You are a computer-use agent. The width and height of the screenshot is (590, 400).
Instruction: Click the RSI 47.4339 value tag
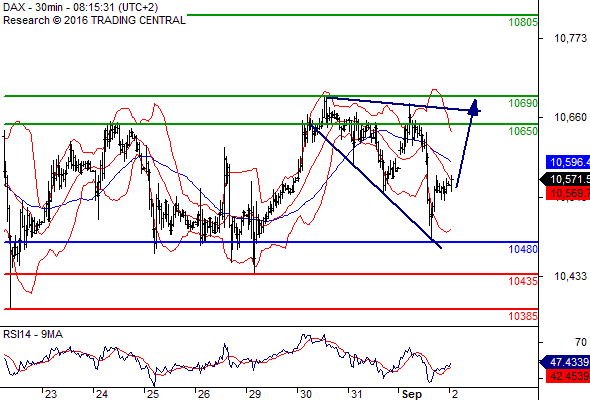pyautogui.click(x=566, y=362)
